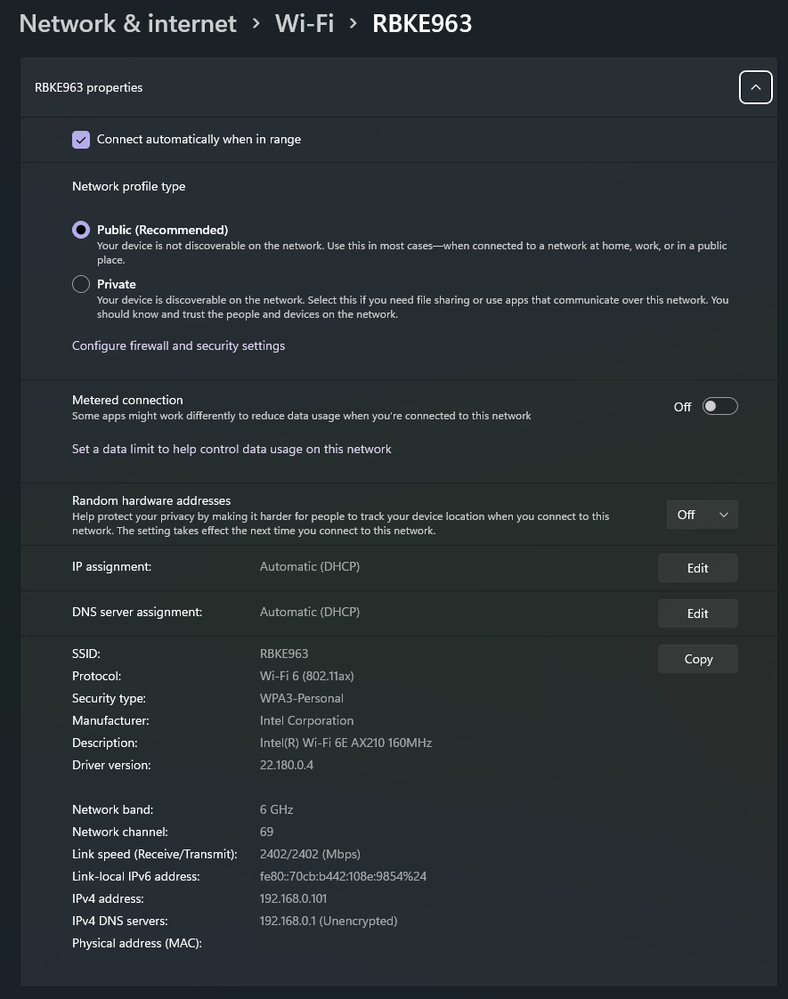
Task: Edit the IP assignment setting
Action: click(697, 568)
